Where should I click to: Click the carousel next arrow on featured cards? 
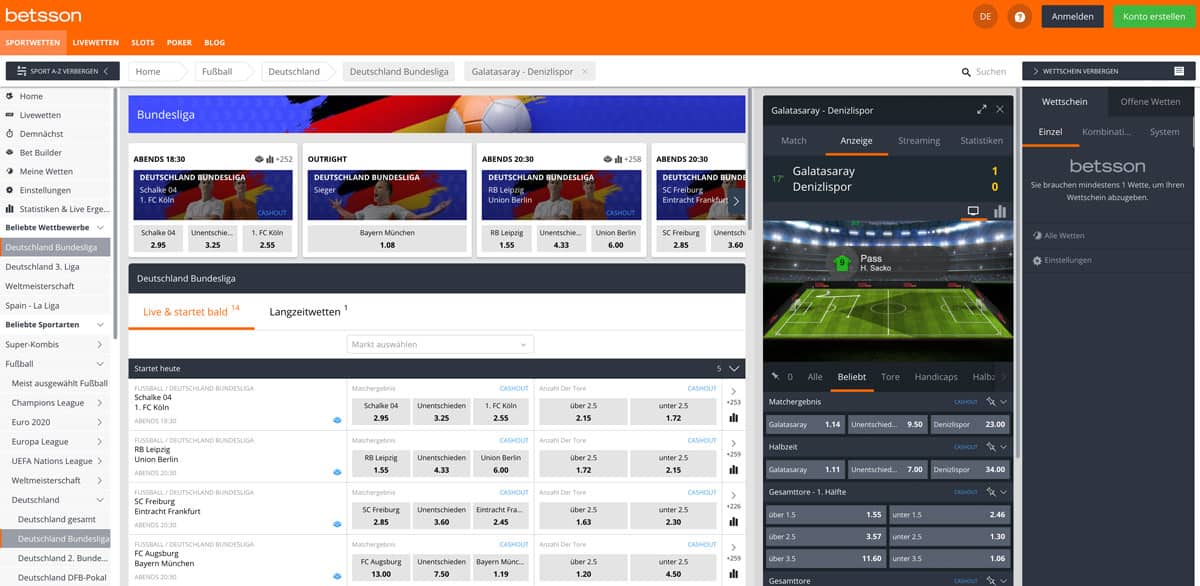[x=737, y=201]
